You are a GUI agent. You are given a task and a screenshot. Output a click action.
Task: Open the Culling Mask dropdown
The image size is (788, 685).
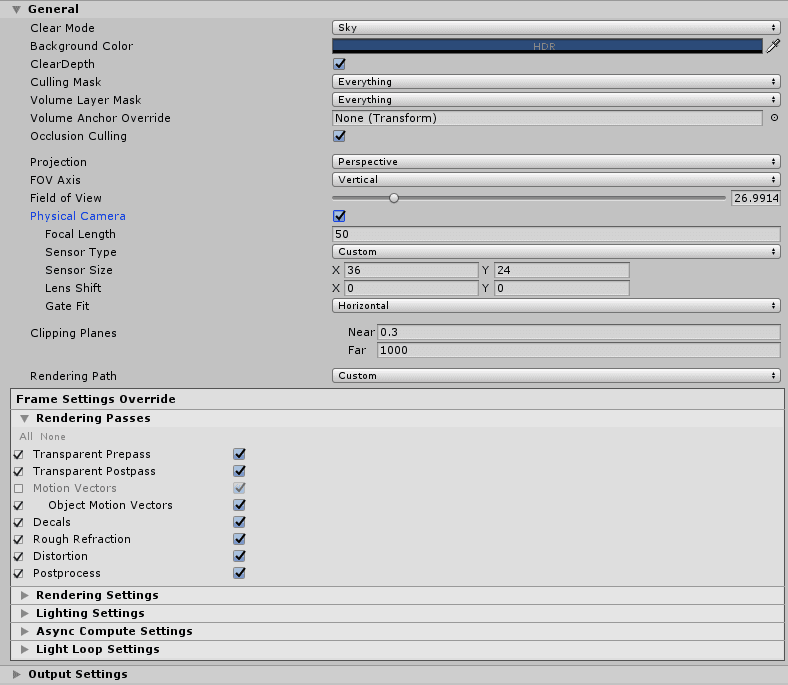coord(556,81)
